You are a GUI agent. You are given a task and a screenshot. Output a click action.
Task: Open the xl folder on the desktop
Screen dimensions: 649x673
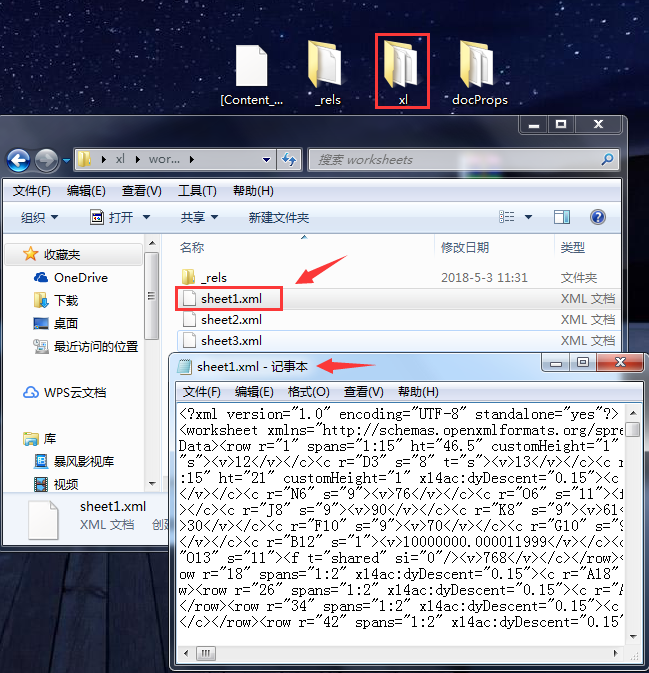pos(402,71)
